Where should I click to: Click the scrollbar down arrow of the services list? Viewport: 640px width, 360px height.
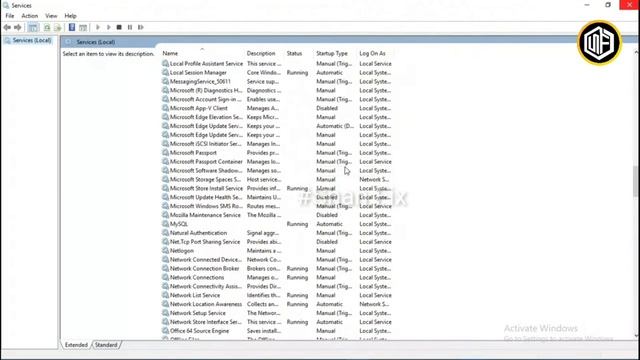pos(636,336)
